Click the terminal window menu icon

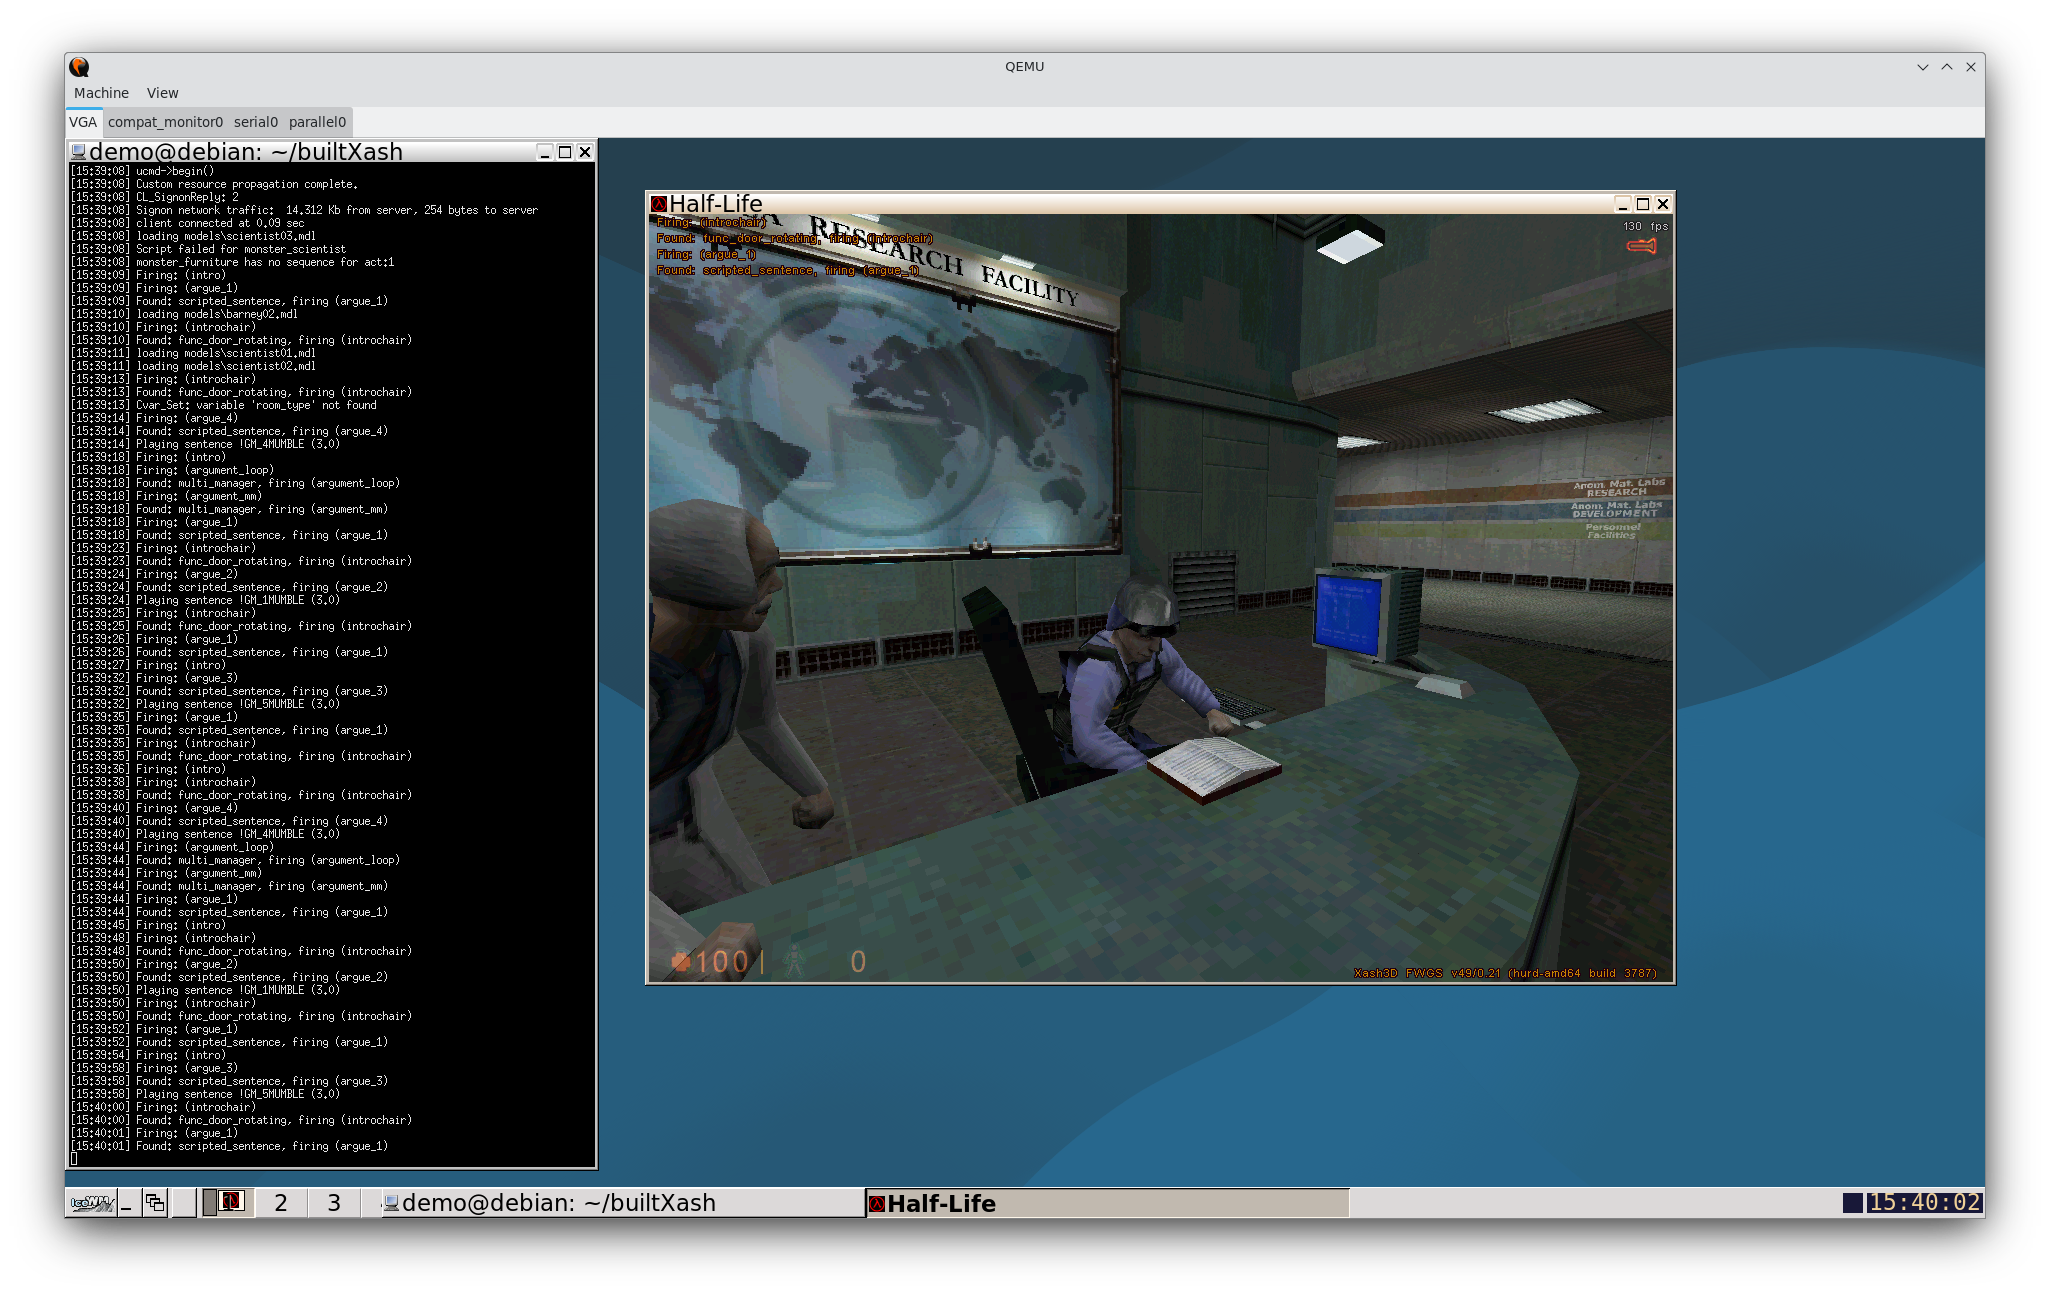tap(78, 152)
